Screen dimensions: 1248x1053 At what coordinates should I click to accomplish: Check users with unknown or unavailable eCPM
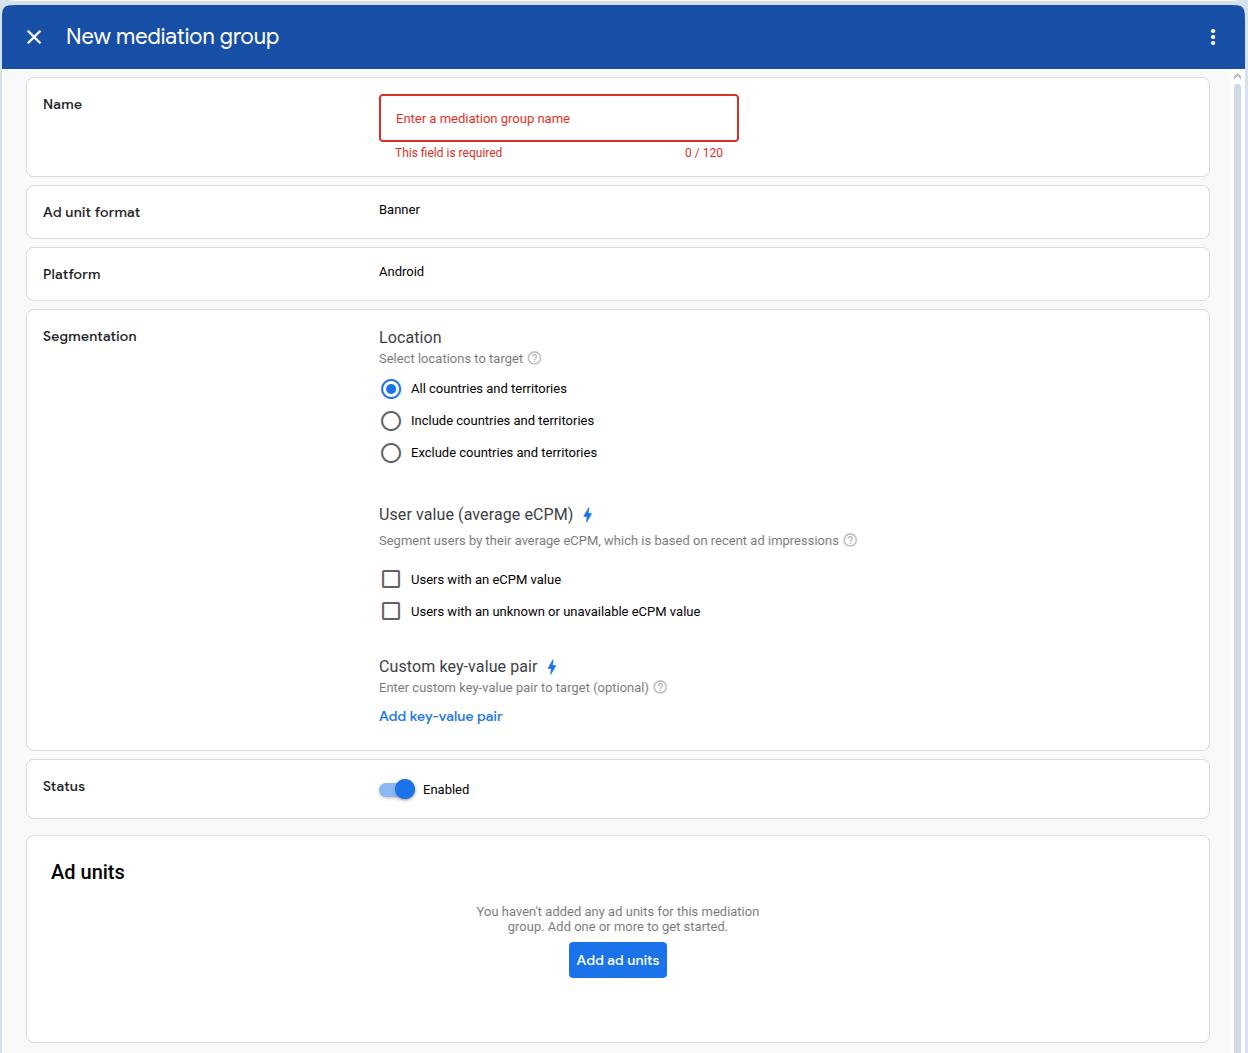click(x=391, y=611)
